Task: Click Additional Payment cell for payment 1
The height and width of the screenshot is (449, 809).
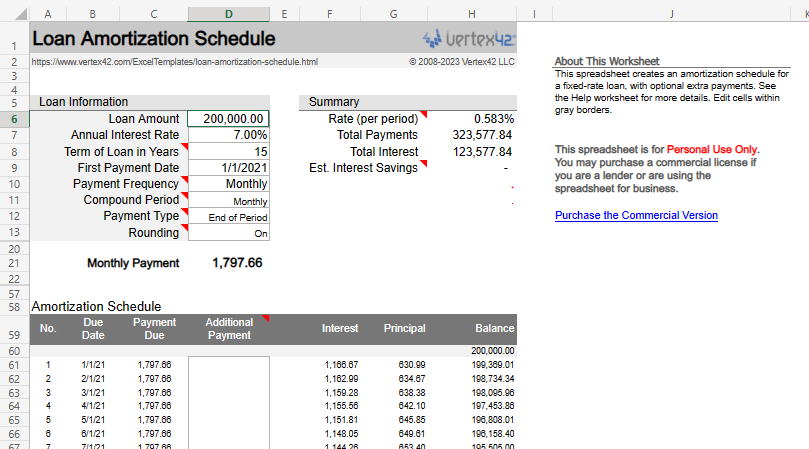Action: (x=228, y=365)
